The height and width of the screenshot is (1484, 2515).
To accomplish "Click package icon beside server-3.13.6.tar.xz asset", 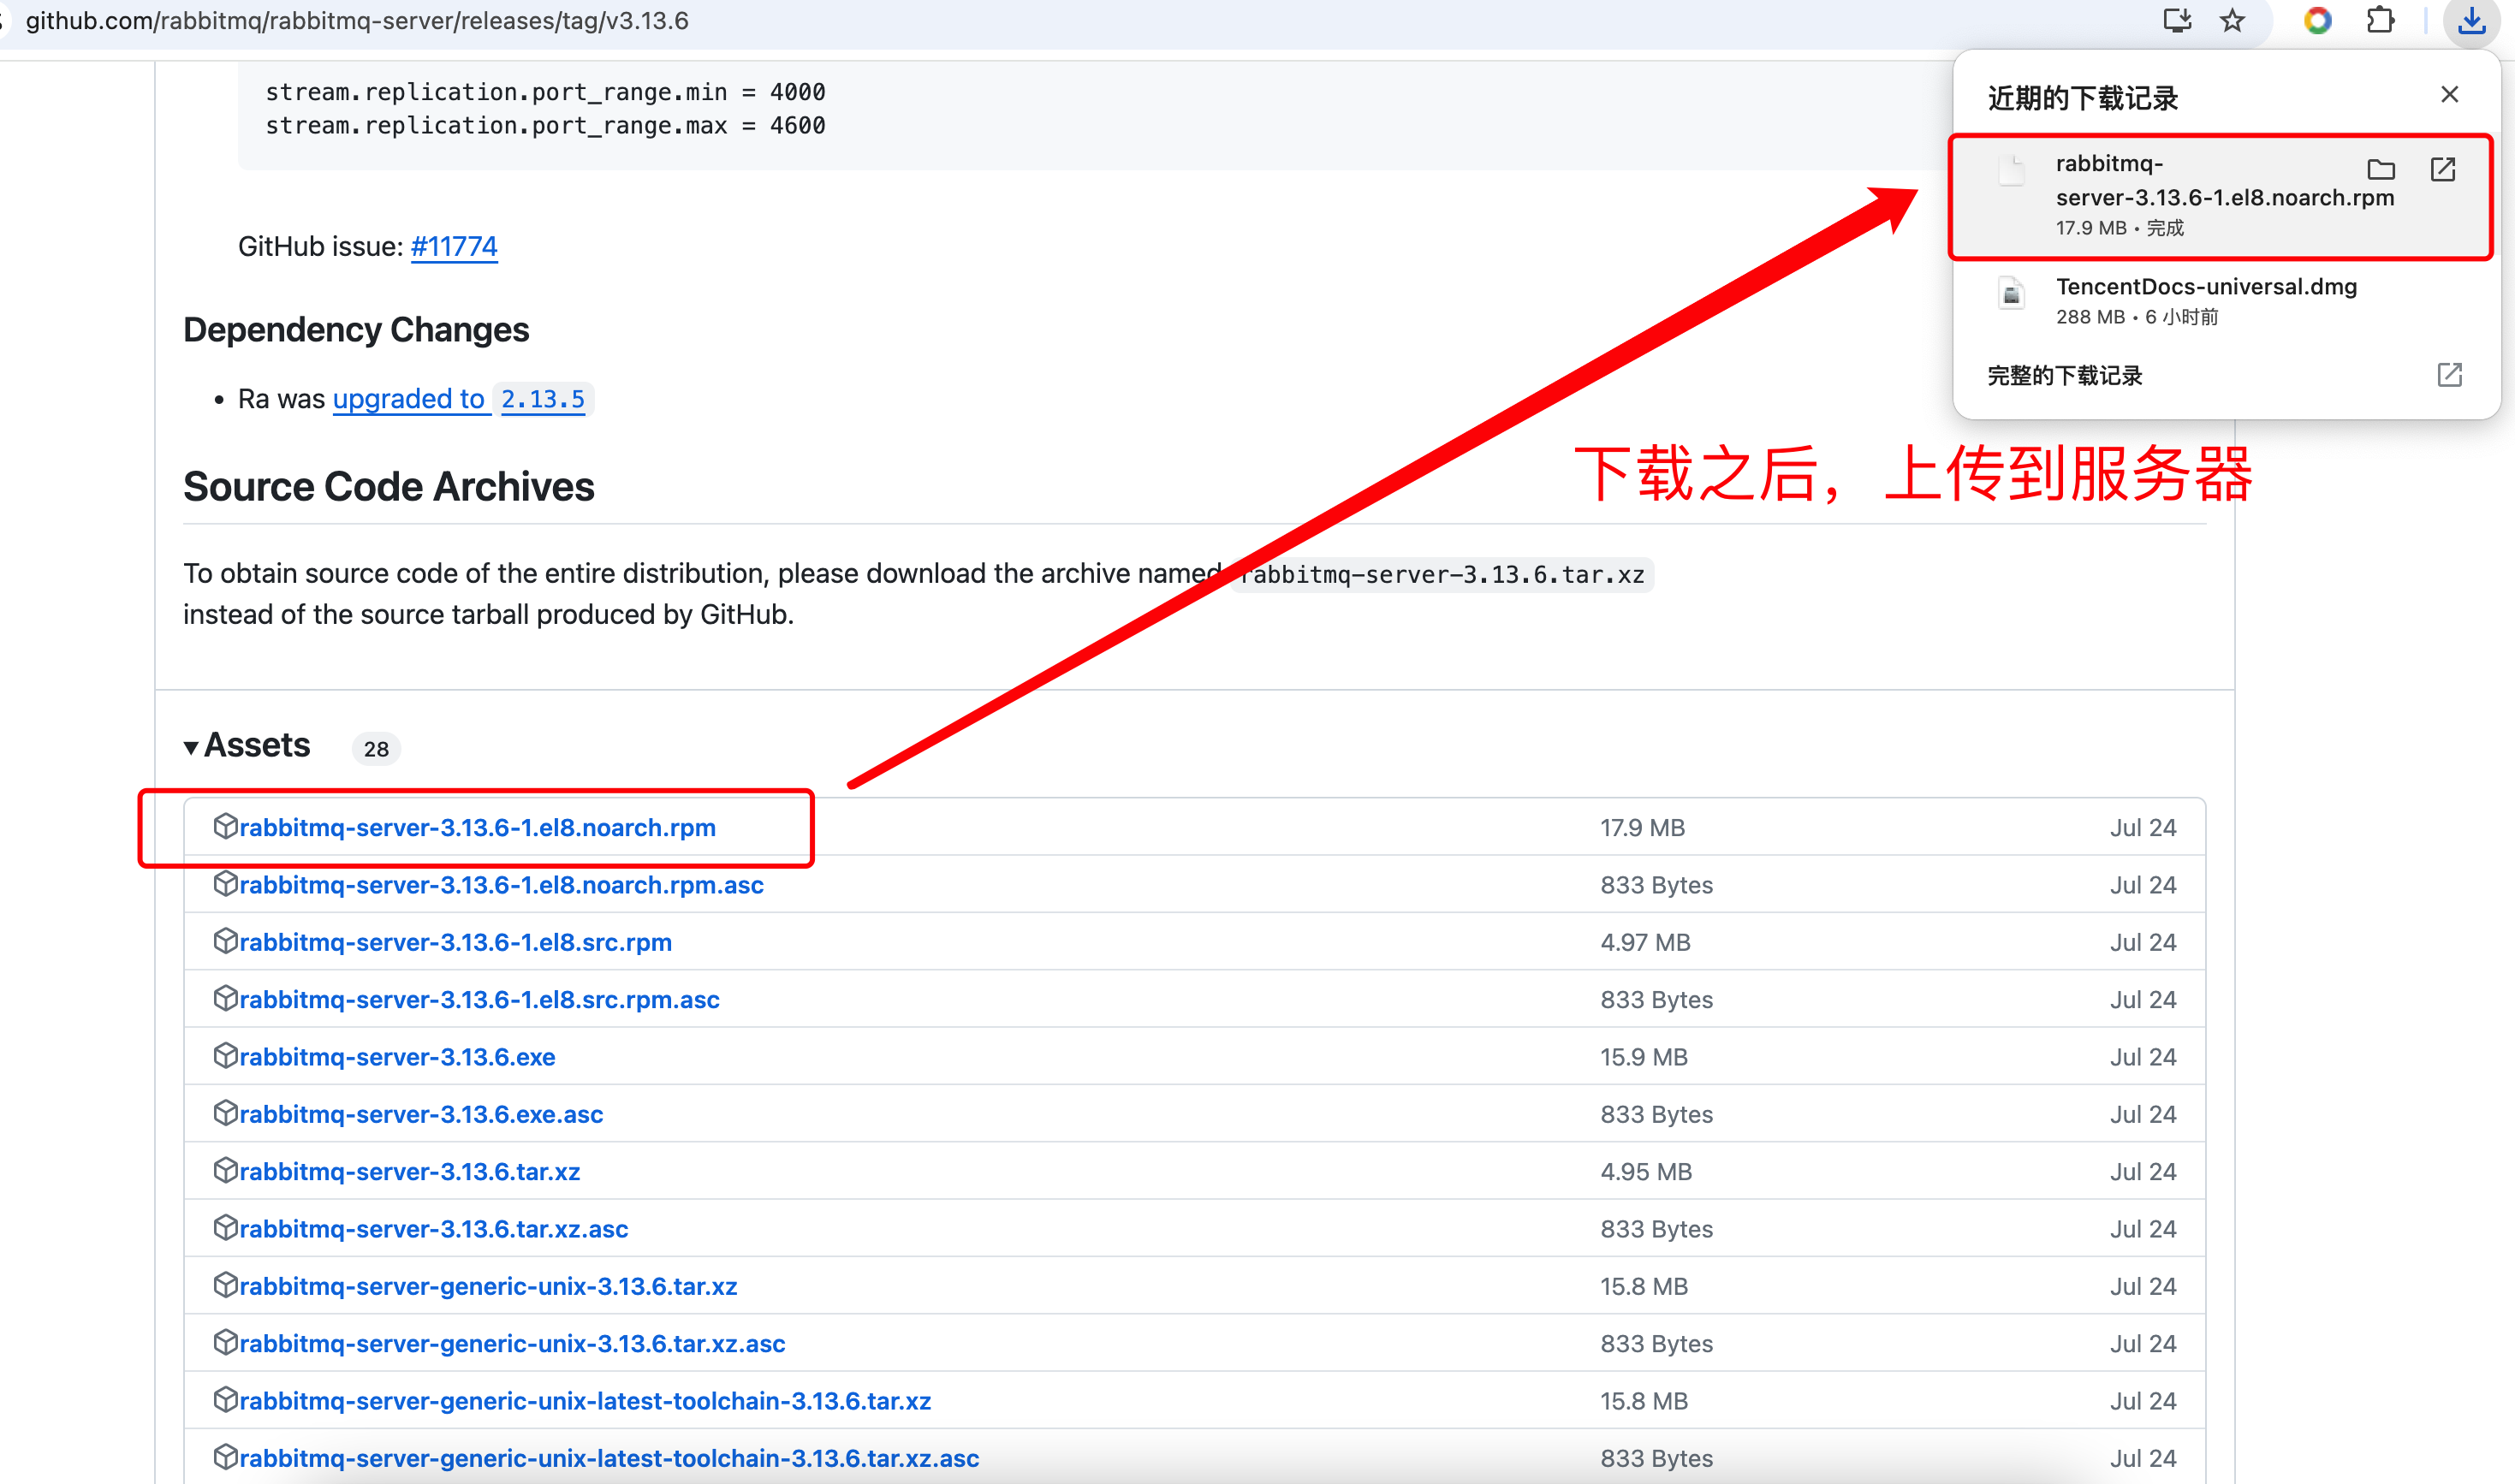I will point(225,1170).
